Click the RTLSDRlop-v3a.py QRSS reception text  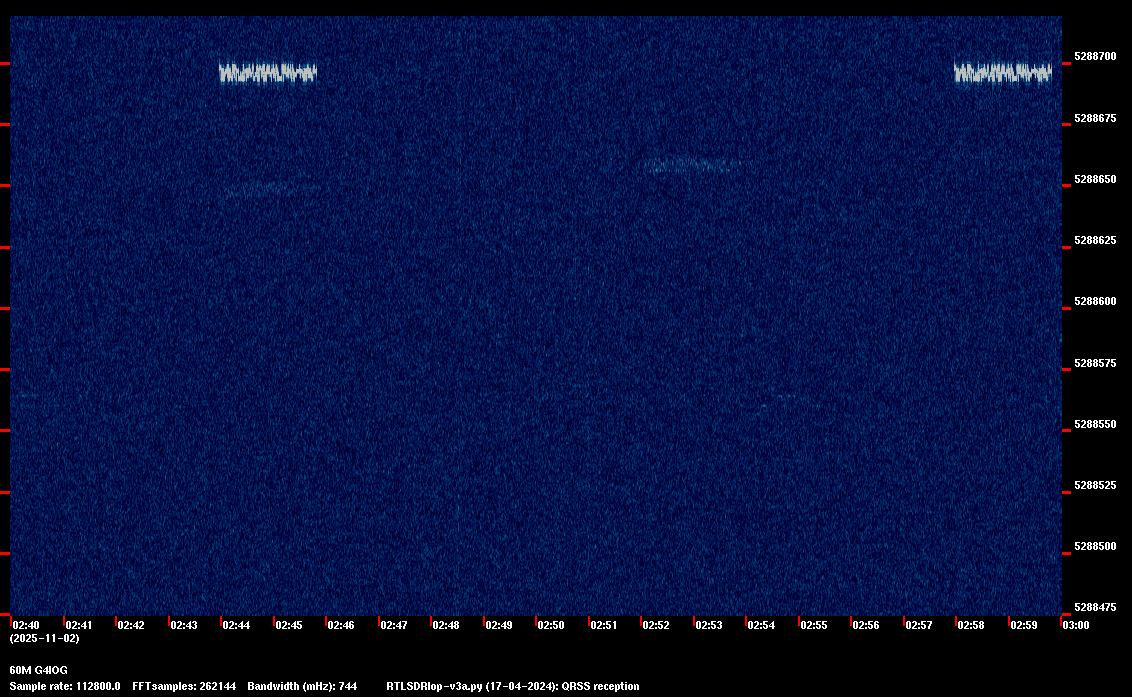coord(513,686)
